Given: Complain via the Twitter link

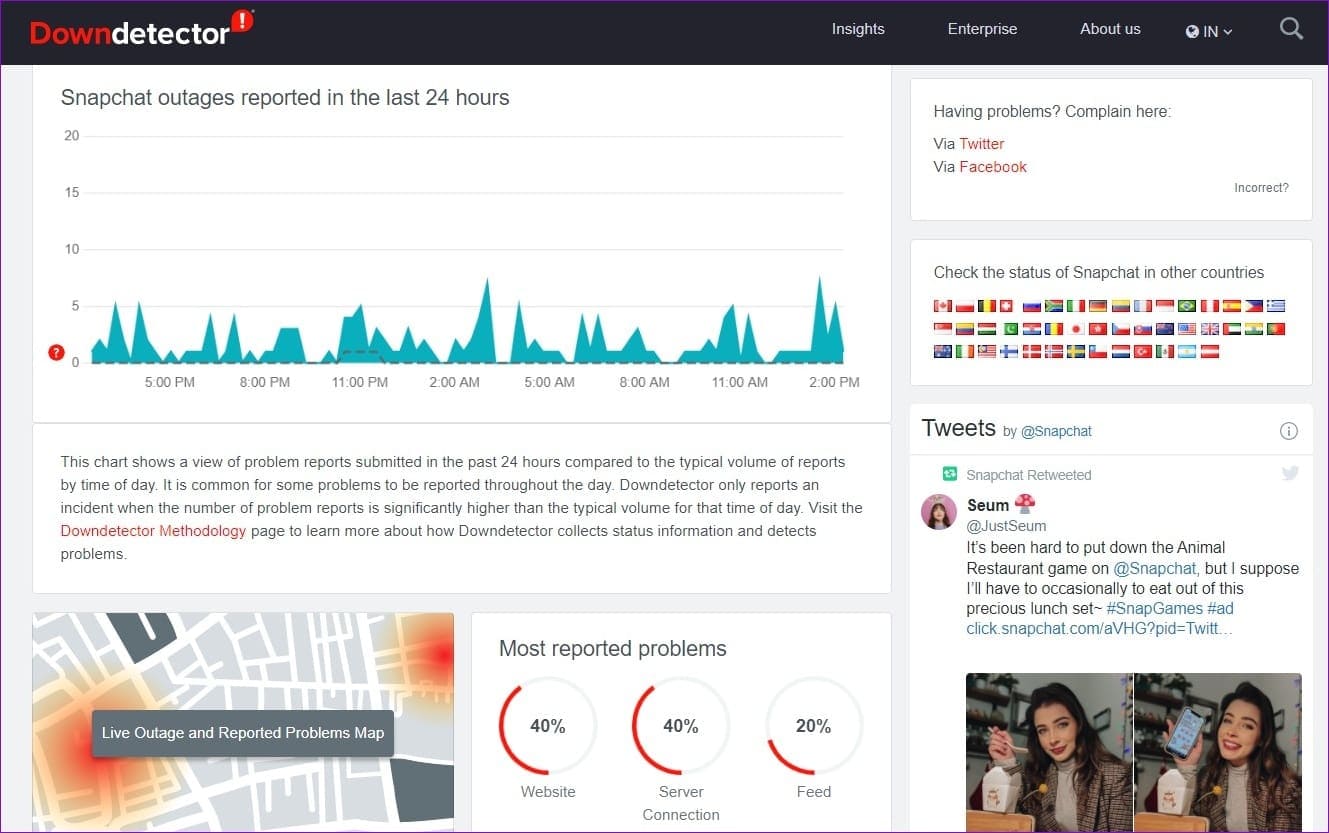Looking at the screenshot, I should 982,144.
